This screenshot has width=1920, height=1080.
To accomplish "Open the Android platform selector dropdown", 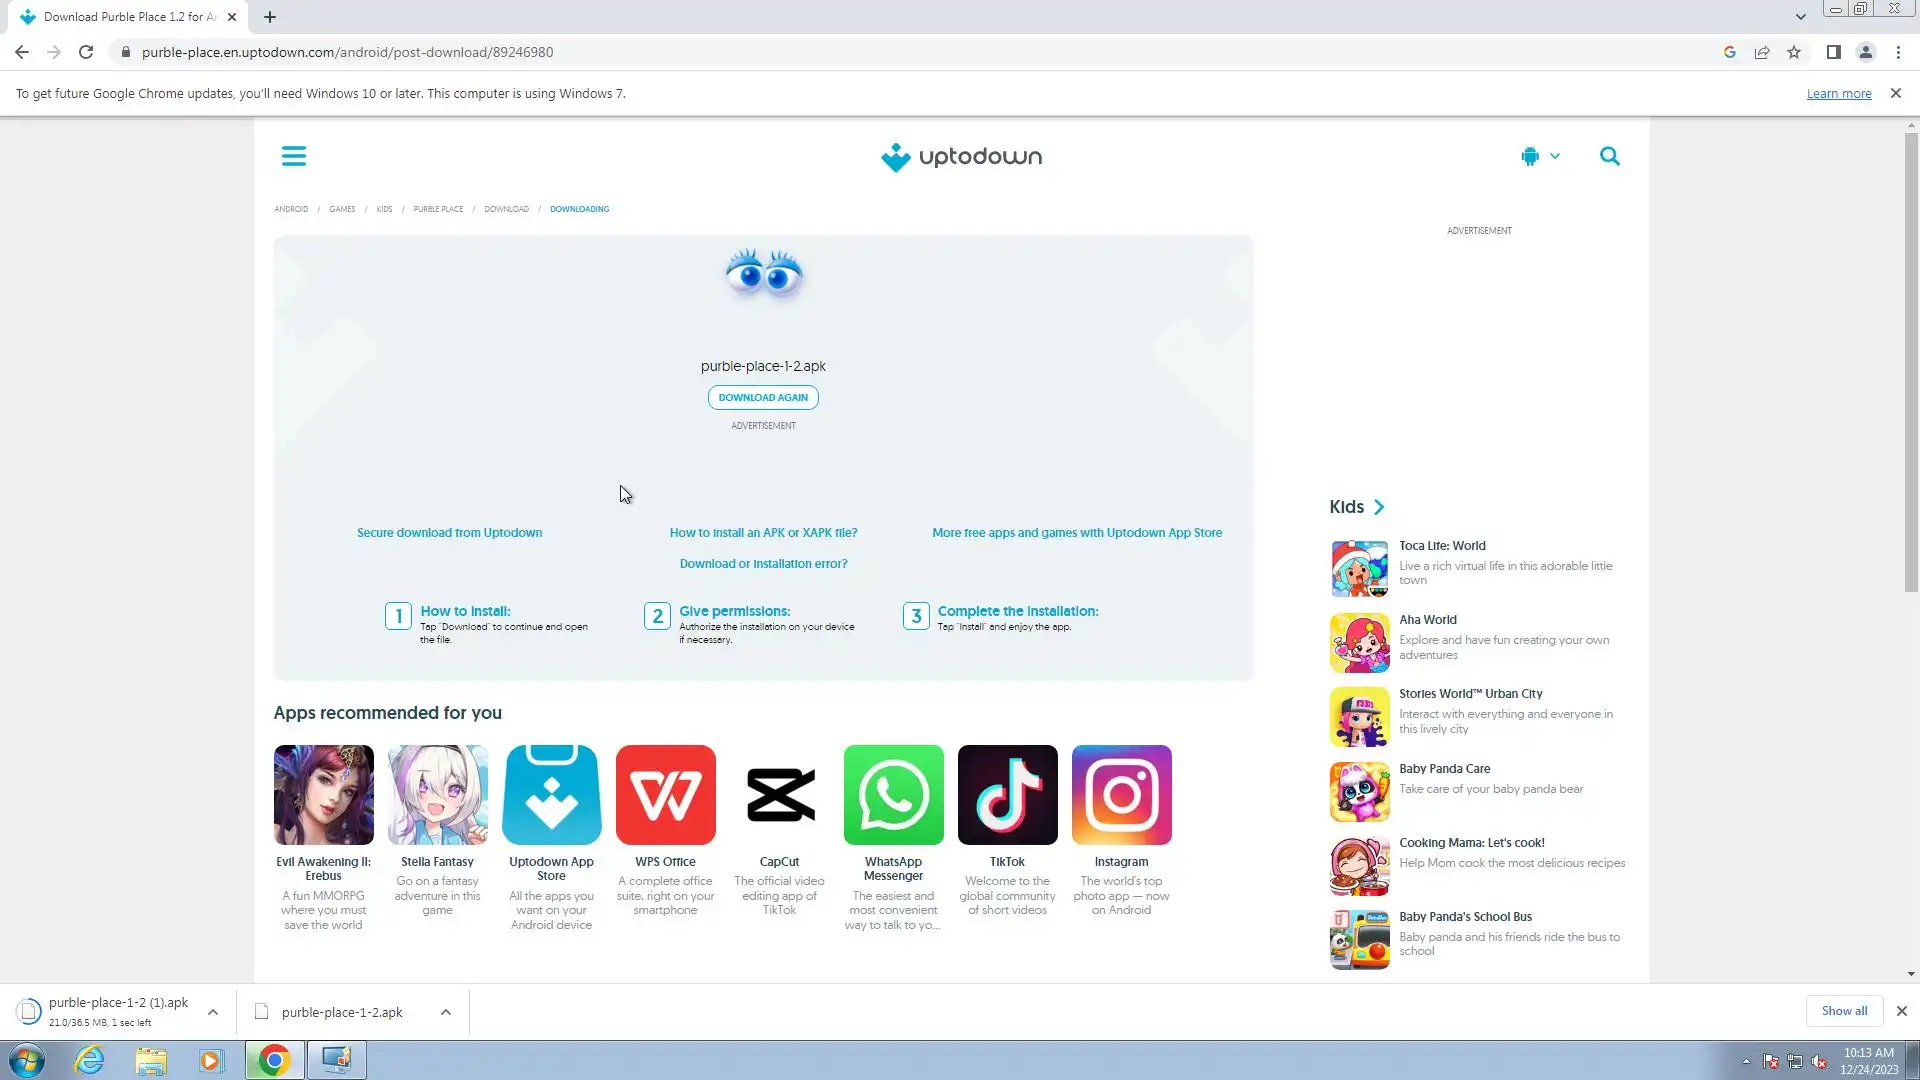I will (1540, 156).
